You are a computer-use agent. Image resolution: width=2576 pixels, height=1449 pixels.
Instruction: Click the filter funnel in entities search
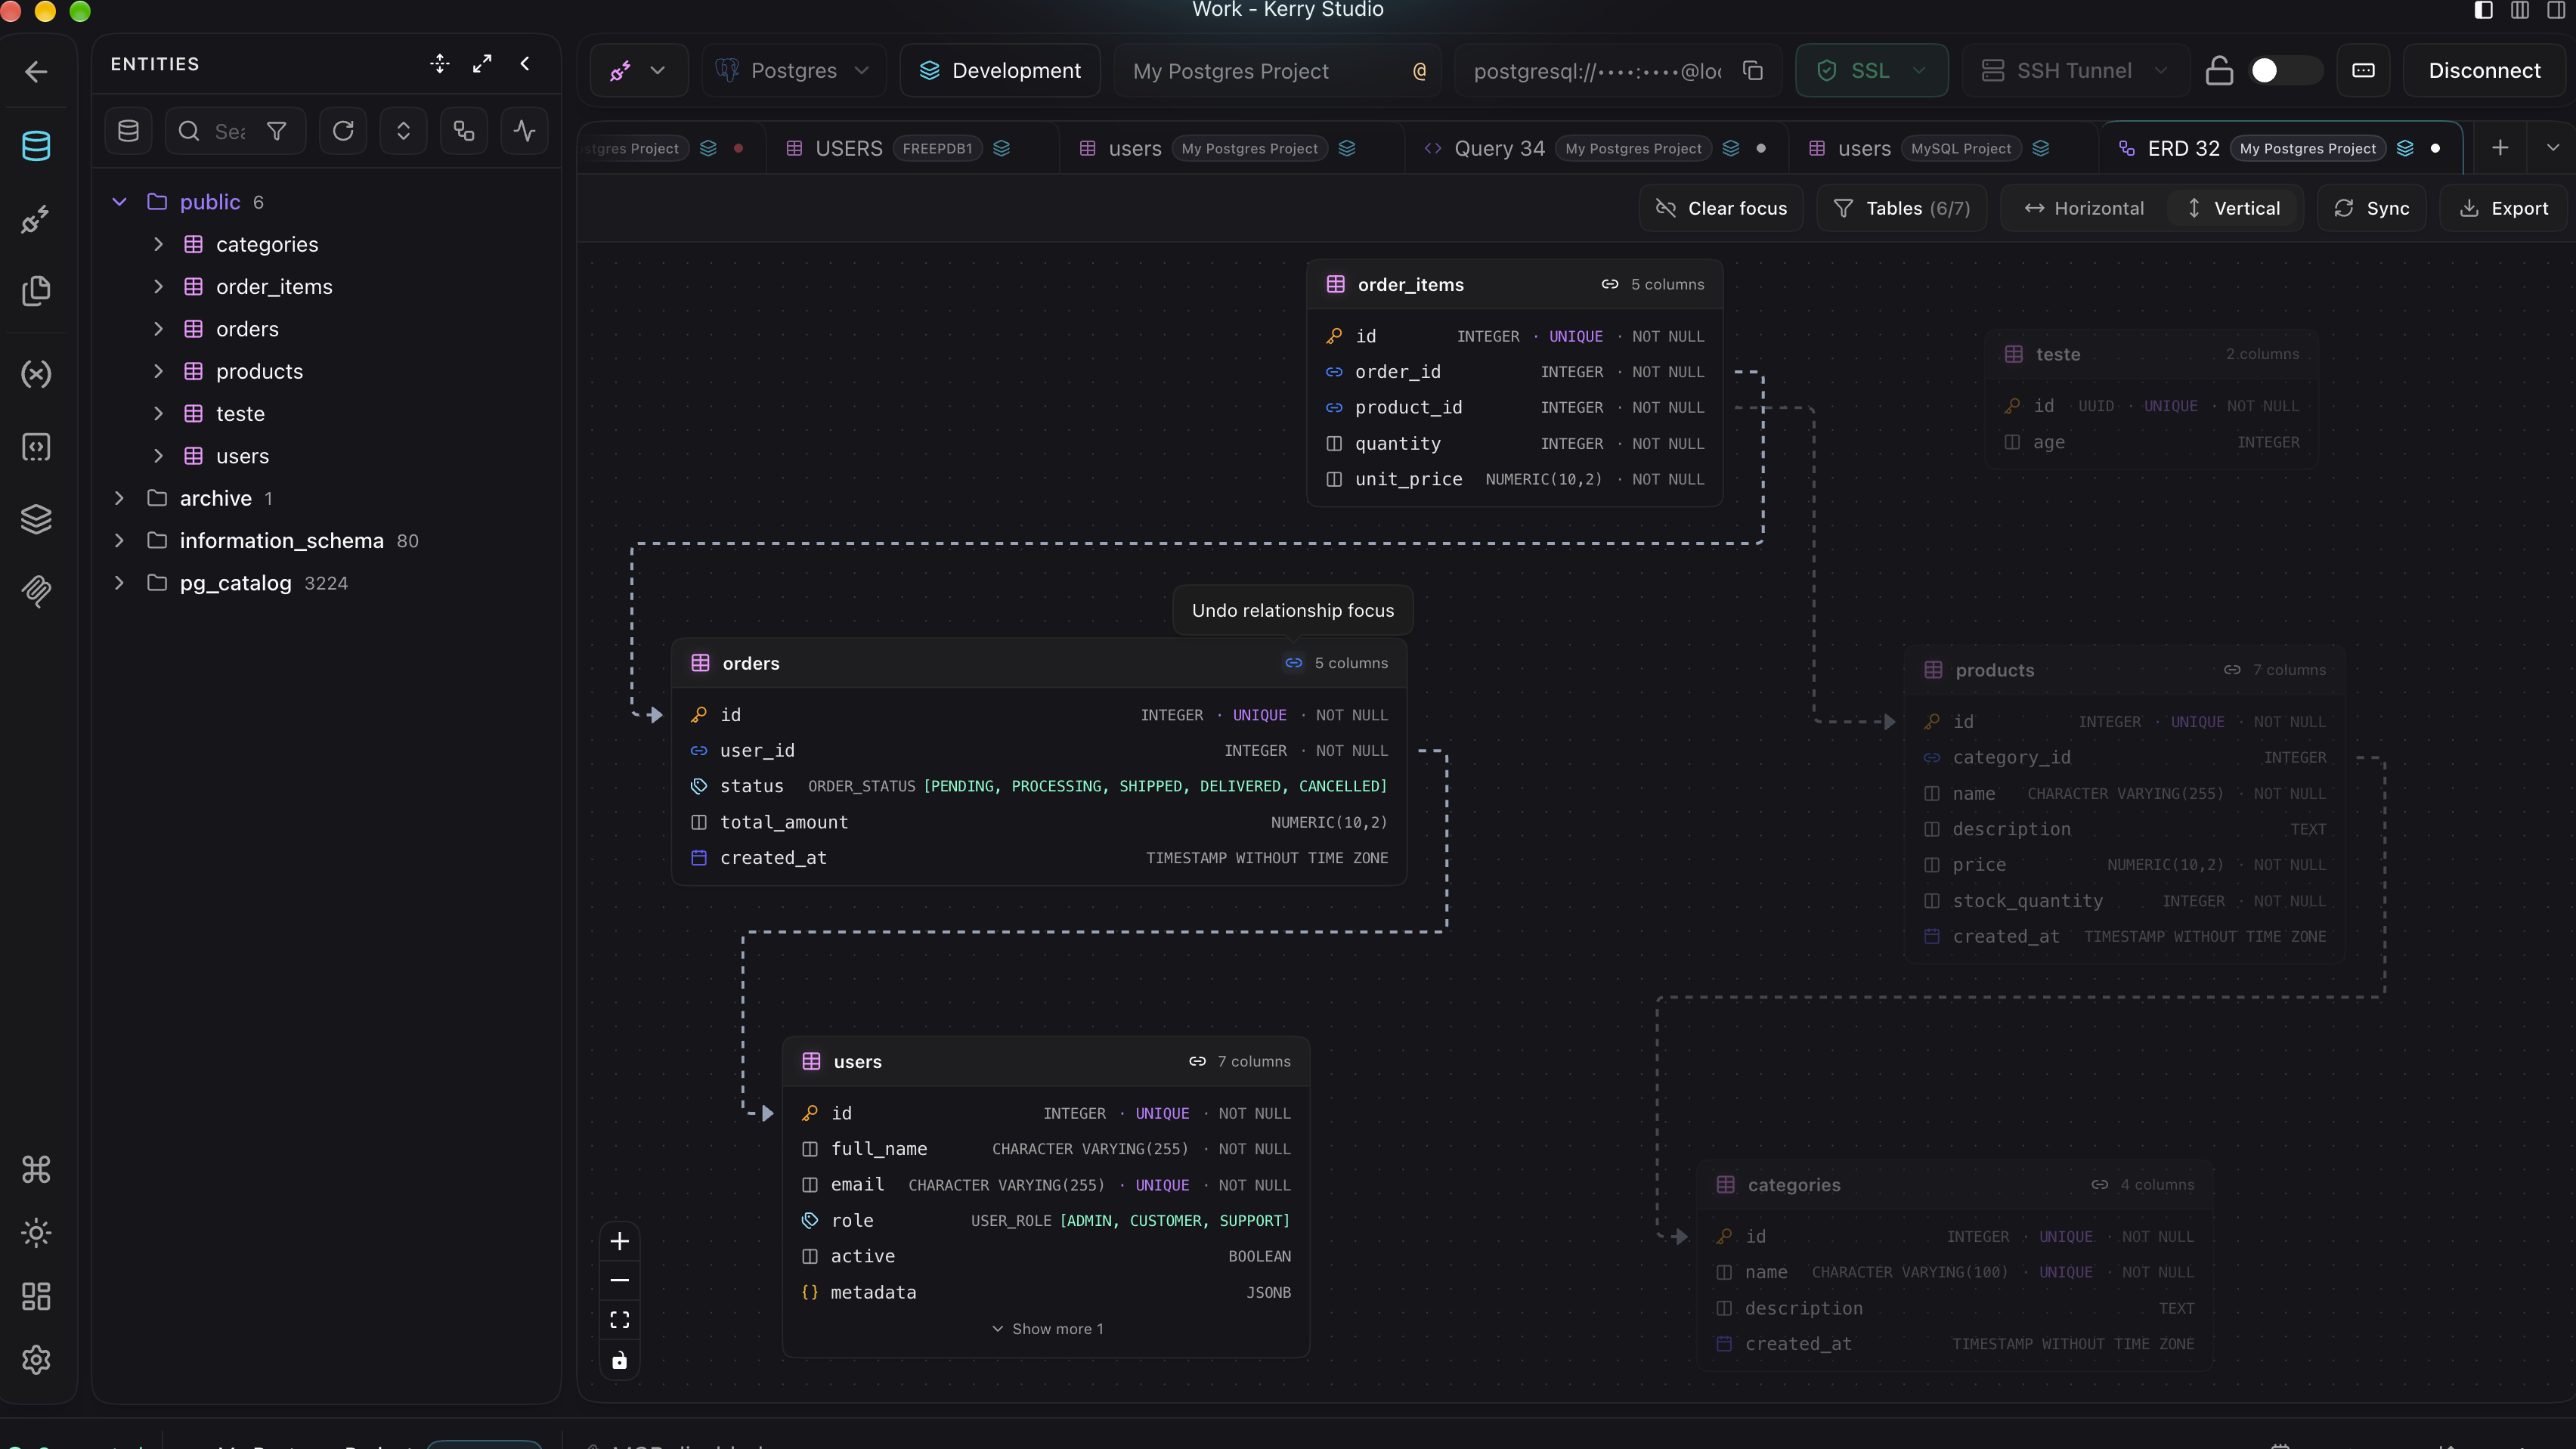pos(277,131)
